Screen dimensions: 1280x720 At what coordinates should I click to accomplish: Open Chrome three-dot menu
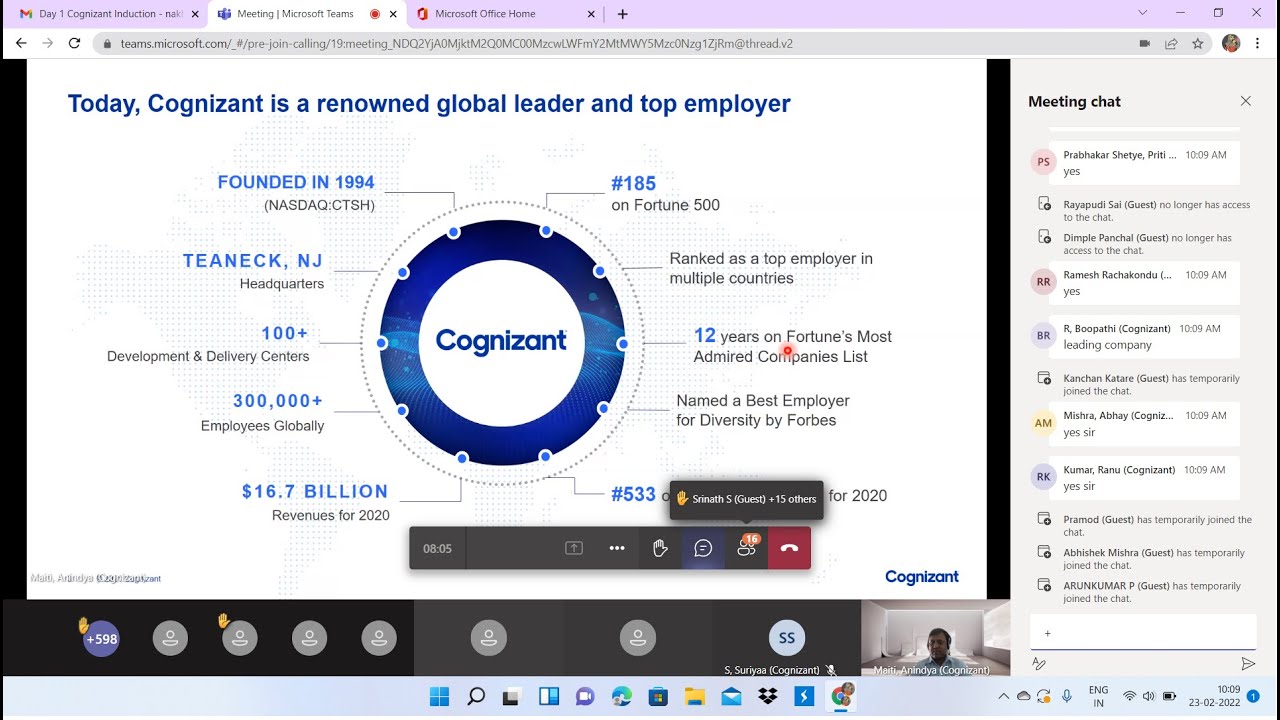[x=1259, y=43]
